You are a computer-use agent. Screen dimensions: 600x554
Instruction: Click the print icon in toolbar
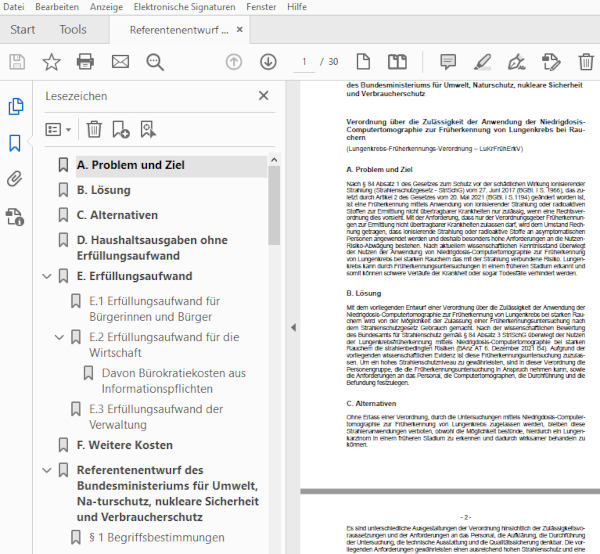pyautogui.click(x=85, y=62)
